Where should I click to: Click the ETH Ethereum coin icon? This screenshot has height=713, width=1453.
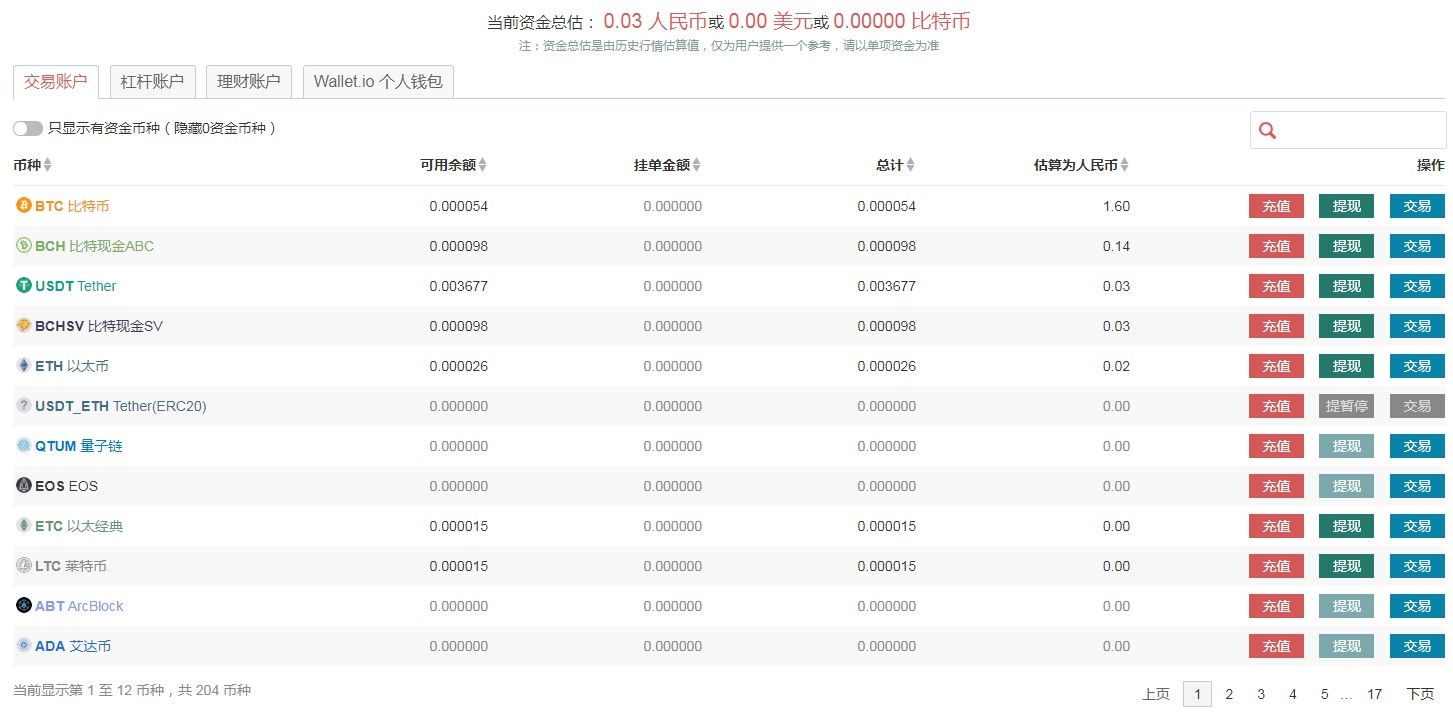click(24, 366)
